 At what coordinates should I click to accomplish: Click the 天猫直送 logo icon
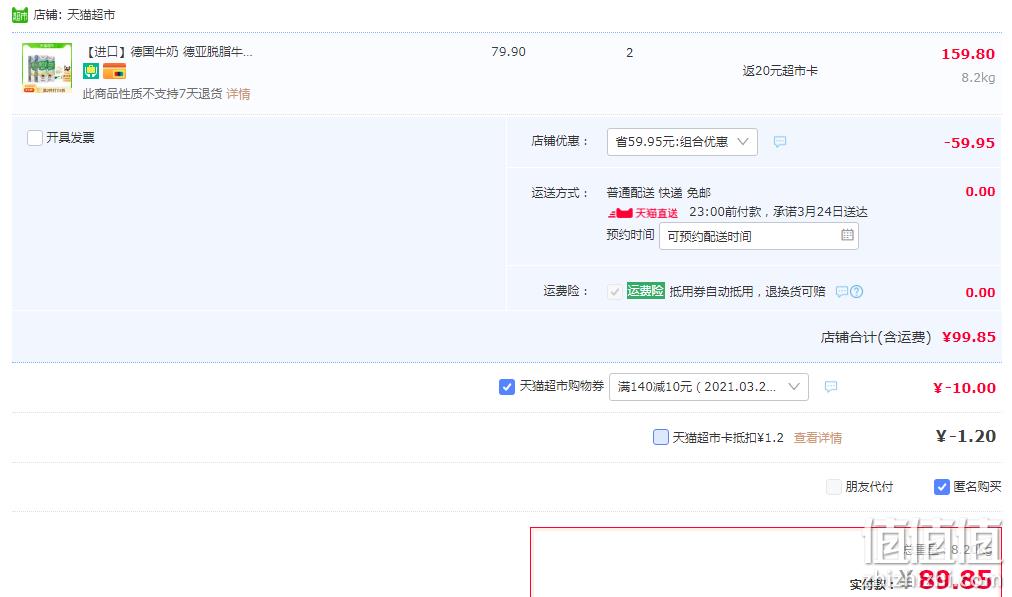[x=643, y=212]
